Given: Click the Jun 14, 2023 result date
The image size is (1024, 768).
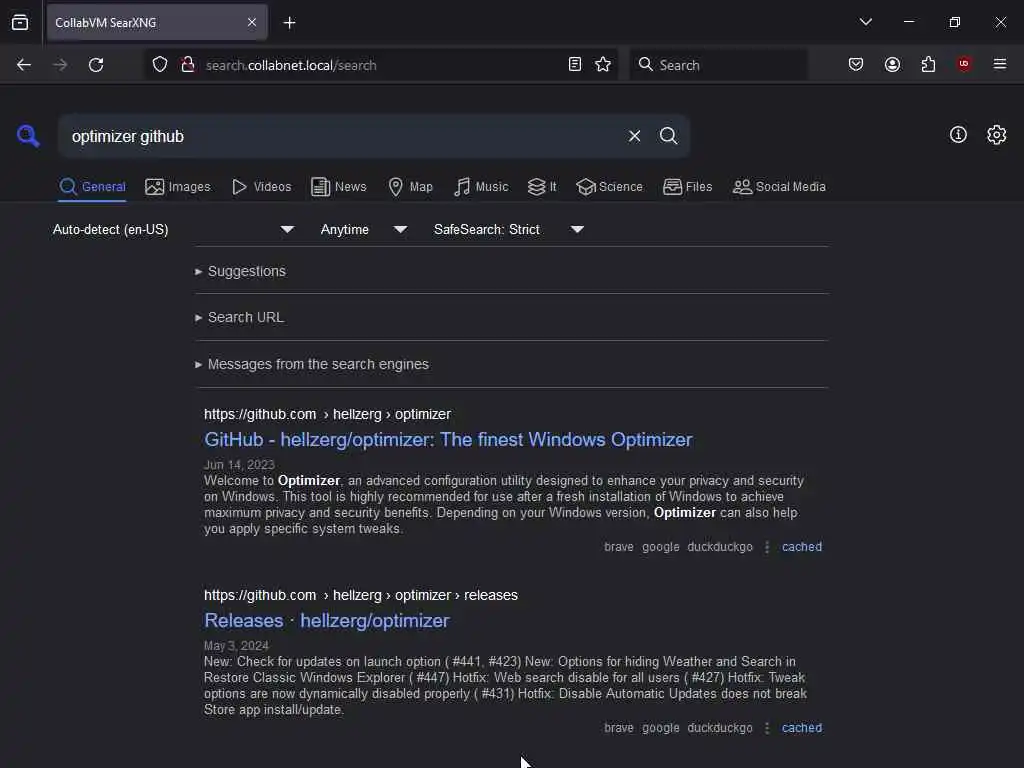Looking at the screenshot, I should click(239, 464).
